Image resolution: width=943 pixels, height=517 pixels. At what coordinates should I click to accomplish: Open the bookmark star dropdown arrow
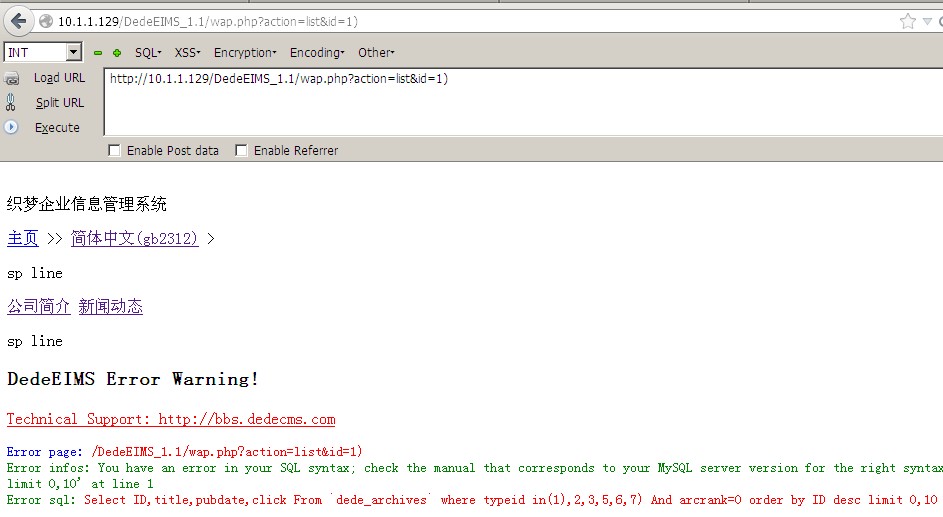pyautogui.click(x=927, y=22)
